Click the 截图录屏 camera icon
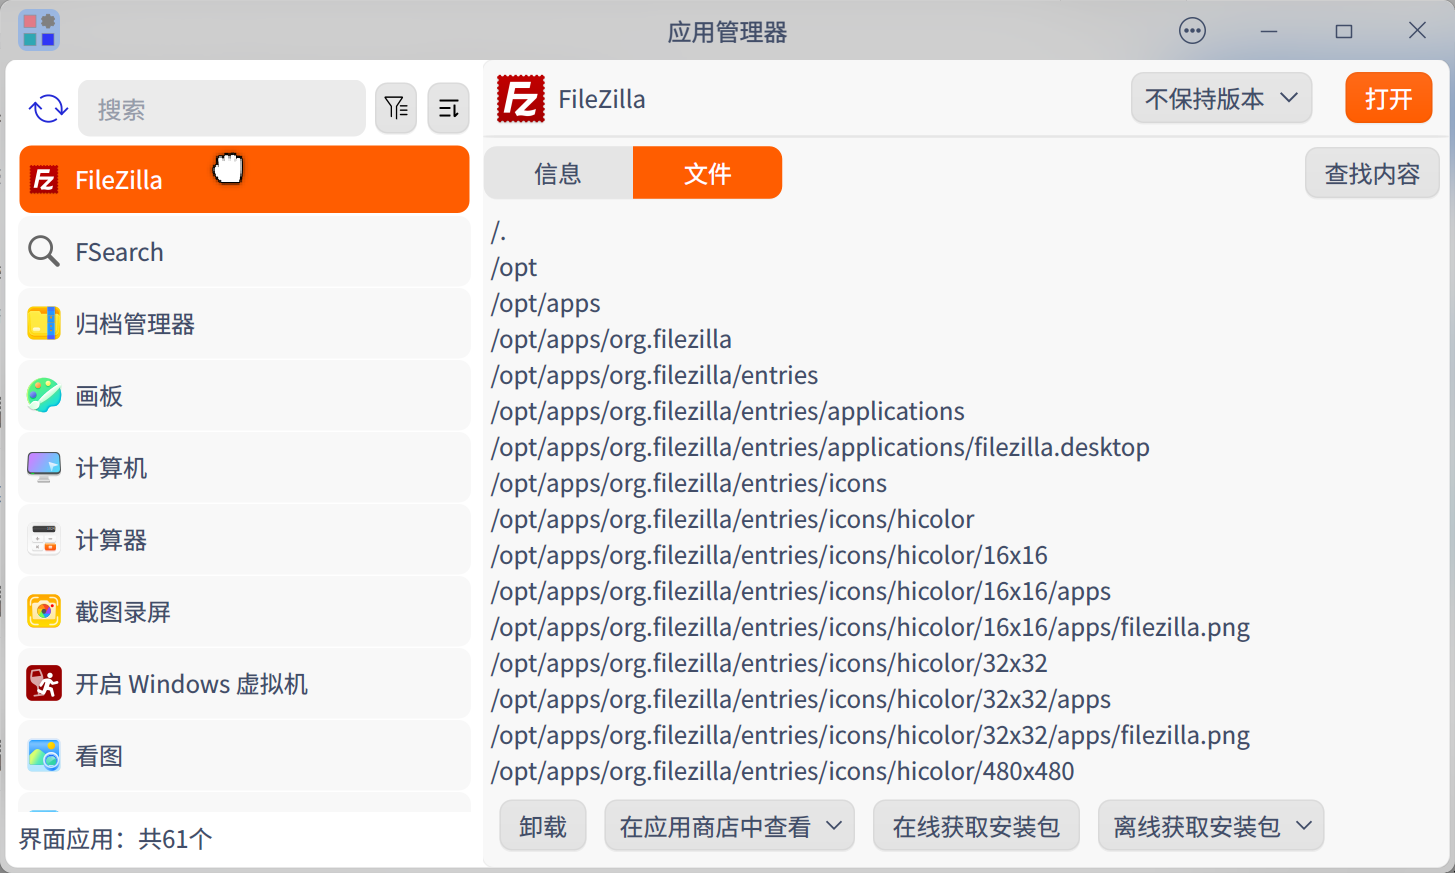The image size is (1455, 873). [x=44, y=612]
